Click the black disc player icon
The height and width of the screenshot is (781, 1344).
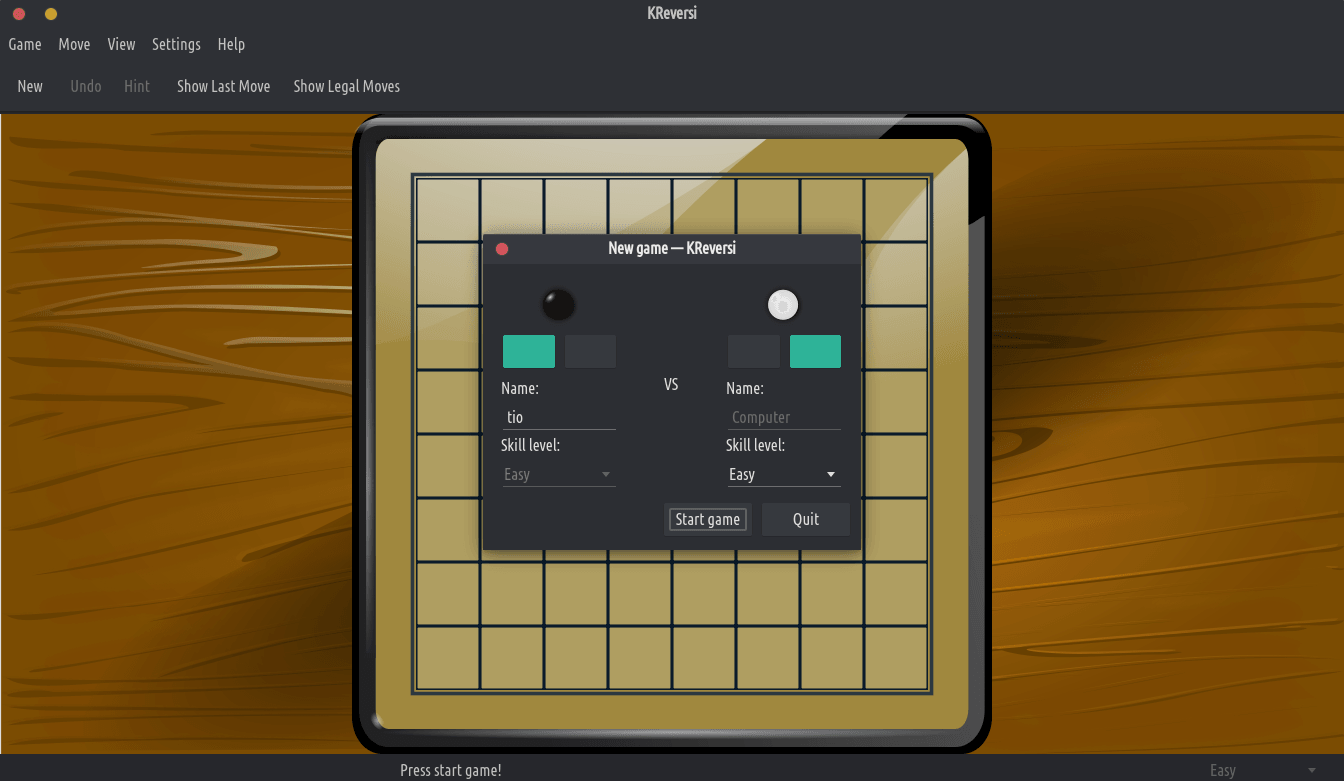[x=558, y=304]
